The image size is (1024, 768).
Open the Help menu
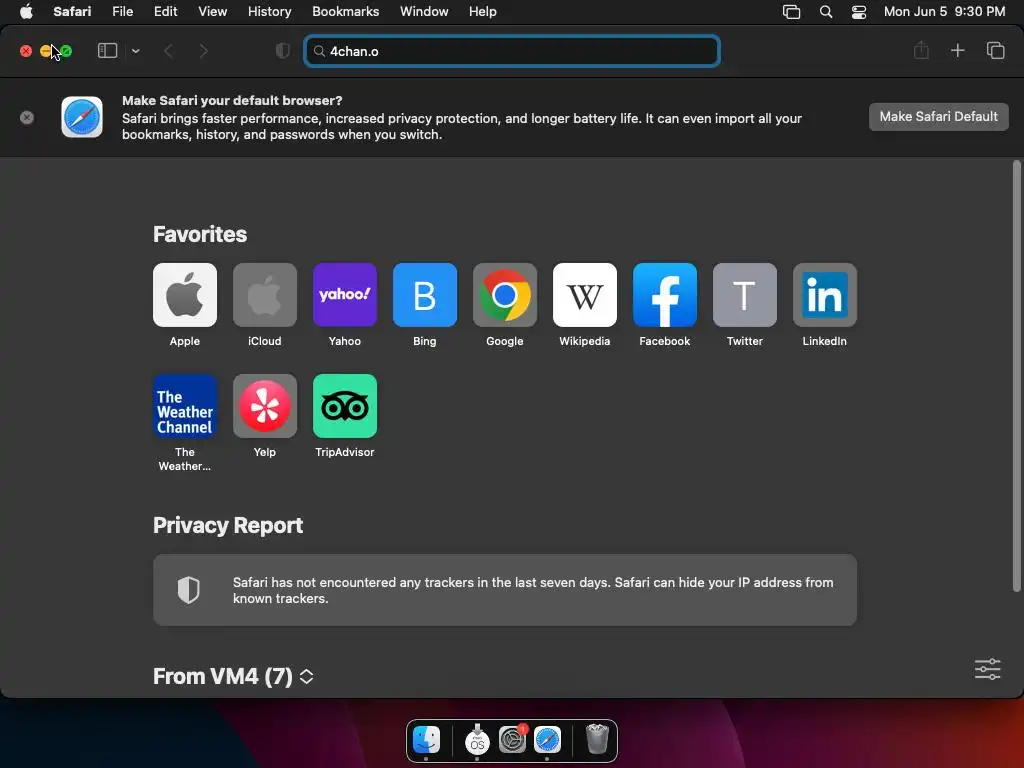483,11
